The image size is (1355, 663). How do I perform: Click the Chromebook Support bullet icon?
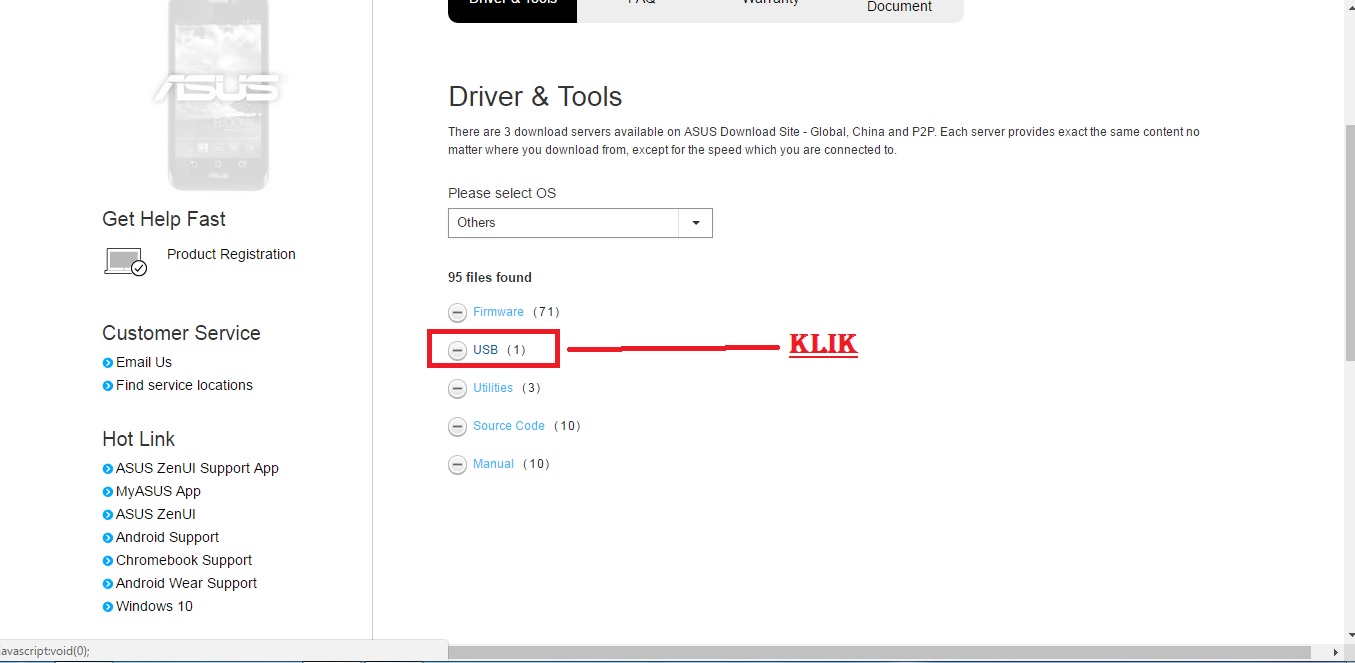pyautogui.click(x=107, y=561)
